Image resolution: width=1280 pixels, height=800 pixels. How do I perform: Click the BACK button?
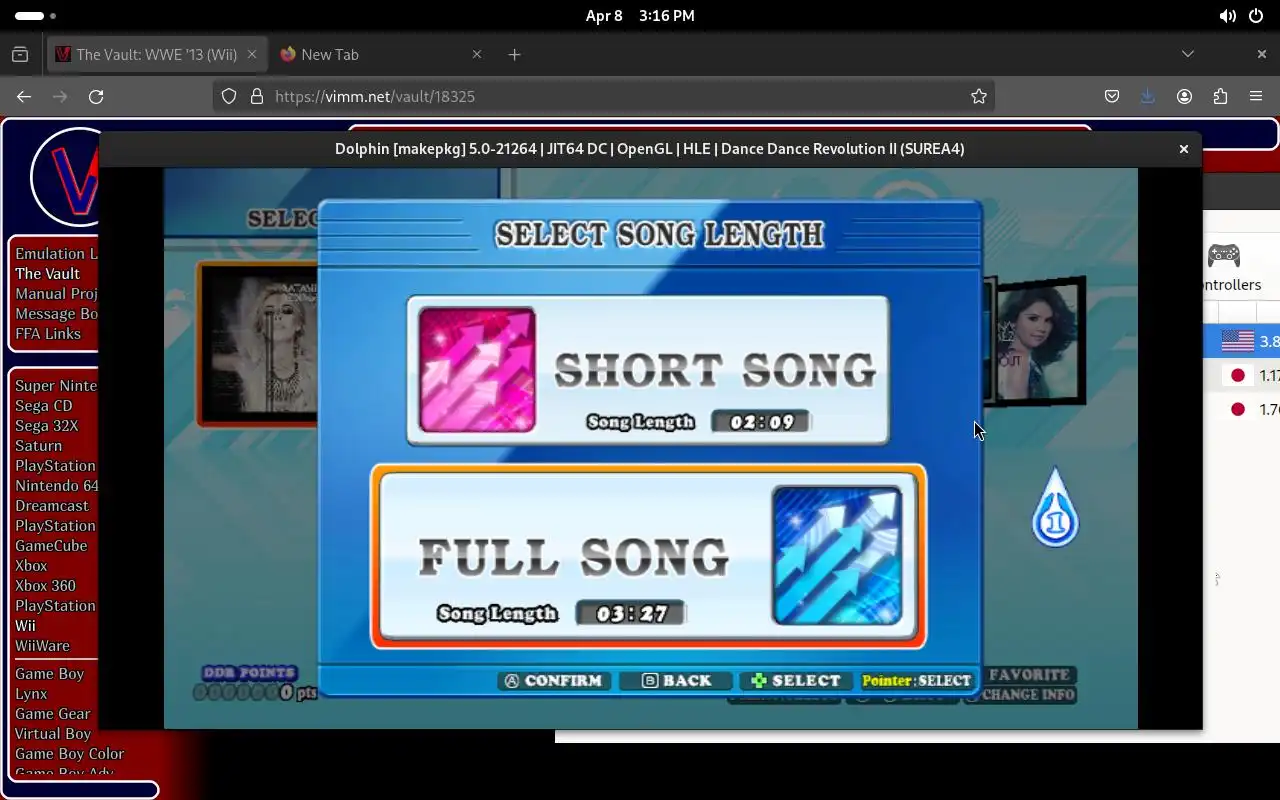(677, 681)
